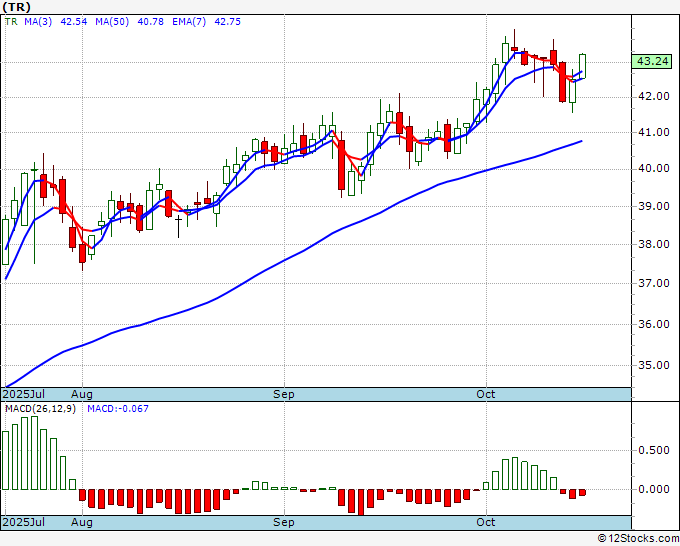Click the Oct label on MACD axis
The width and height of the screenshot is (680, 546).
[486, 522]
